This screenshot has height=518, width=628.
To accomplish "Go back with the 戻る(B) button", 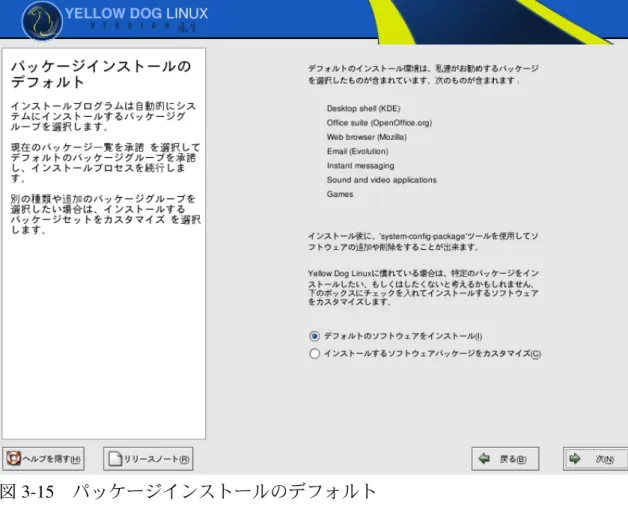I will [x=505, y=459].
